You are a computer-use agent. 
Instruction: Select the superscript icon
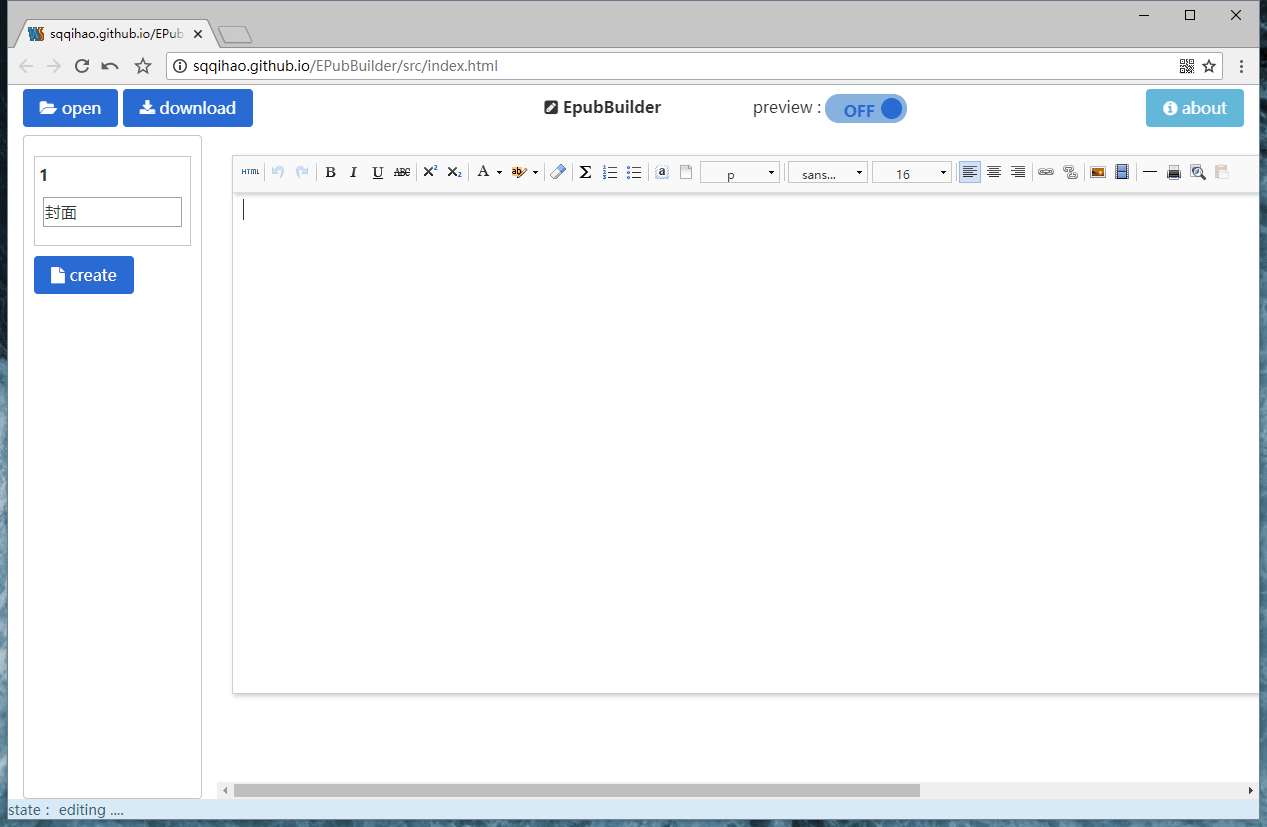coord(429,171)
